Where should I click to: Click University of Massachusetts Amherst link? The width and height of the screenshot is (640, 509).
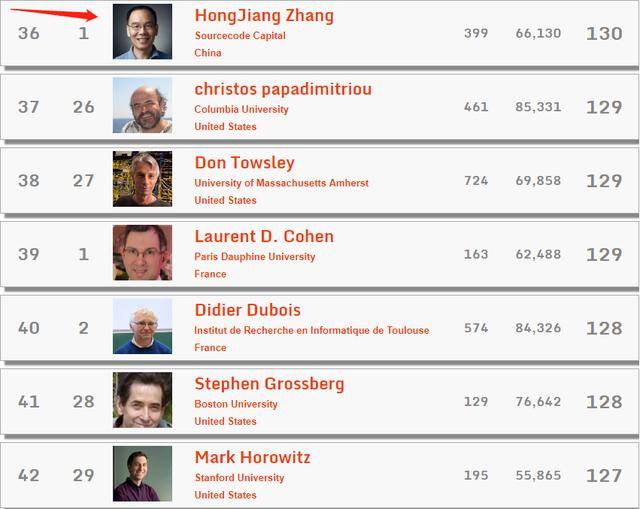(x=281, y=183)
